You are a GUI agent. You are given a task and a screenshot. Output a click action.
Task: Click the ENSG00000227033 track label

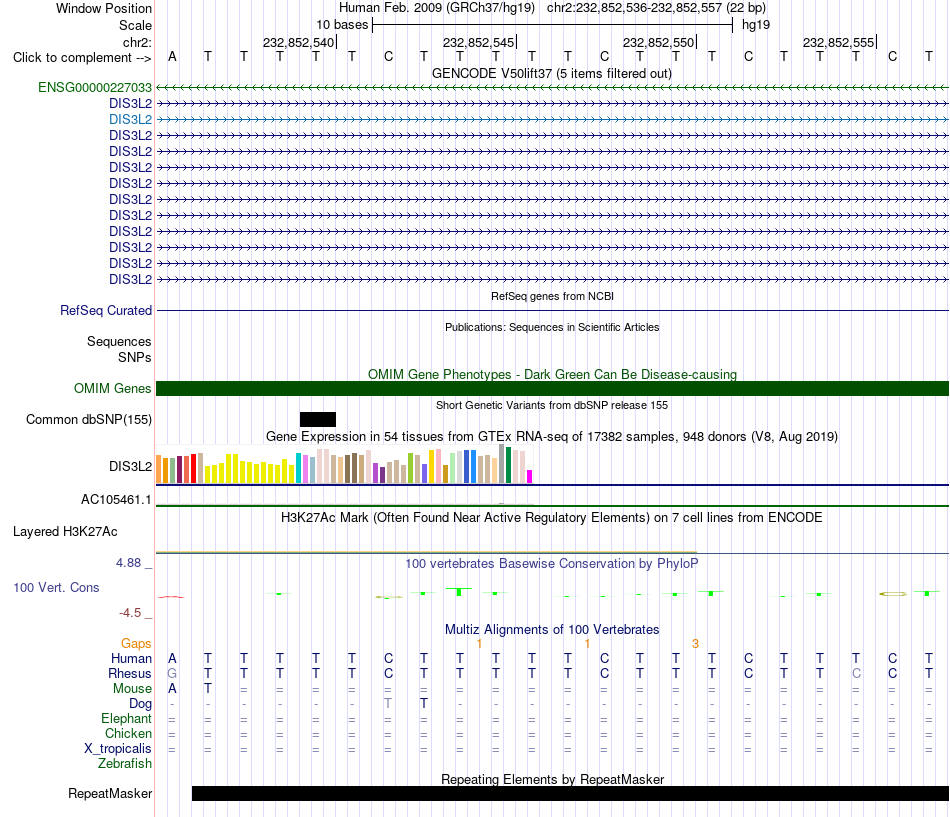pos(95,87)
